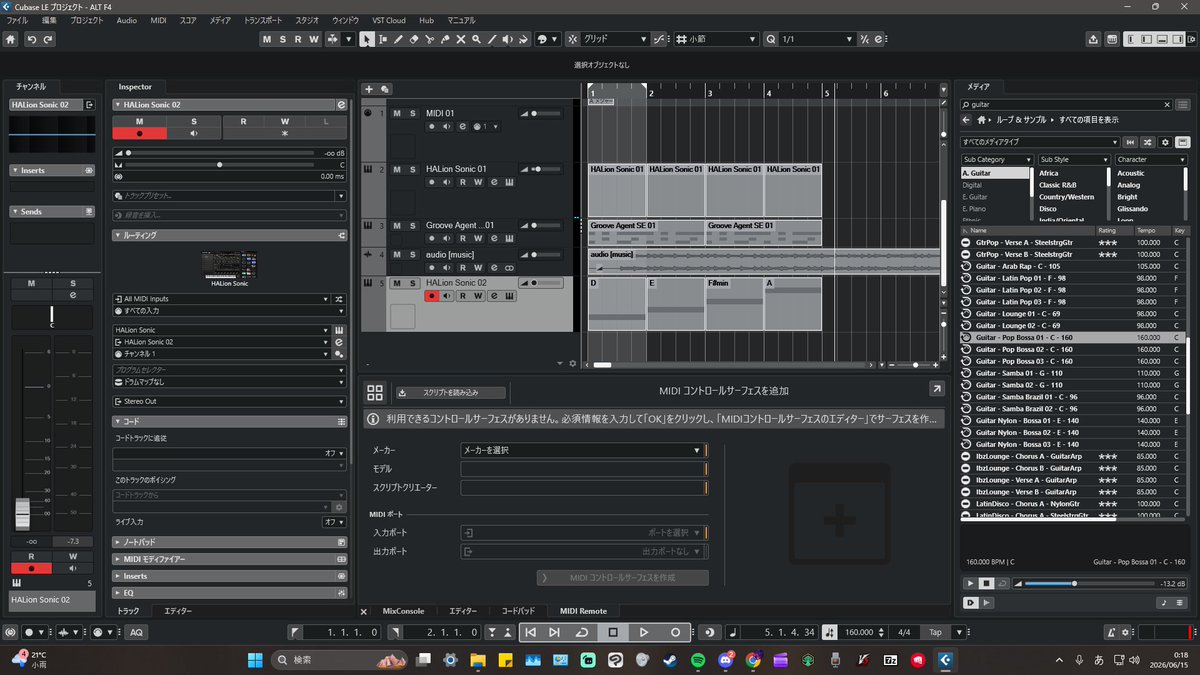Expand the EQ inspector section
The image size is (1200, 675).
(x=229, y=593)
